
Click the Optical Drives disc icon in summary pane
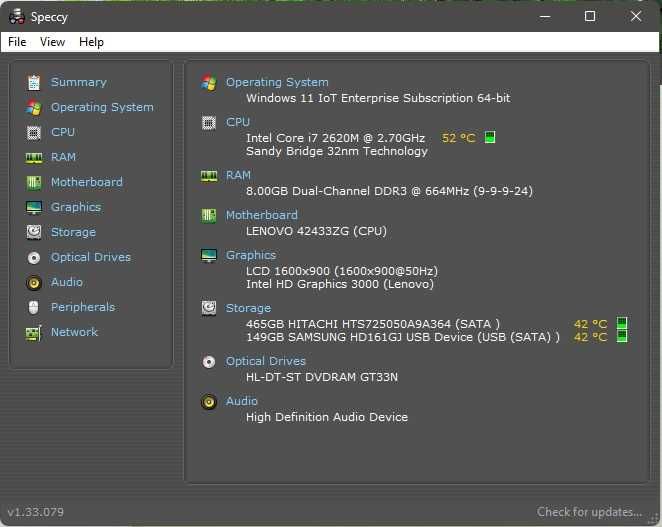(209, 362)
